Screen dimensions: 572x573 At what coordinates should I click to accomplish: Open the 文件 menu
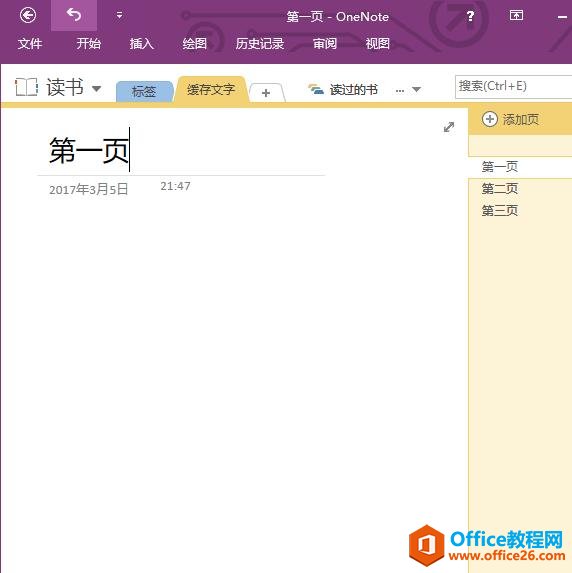click(x=30, y=44)
